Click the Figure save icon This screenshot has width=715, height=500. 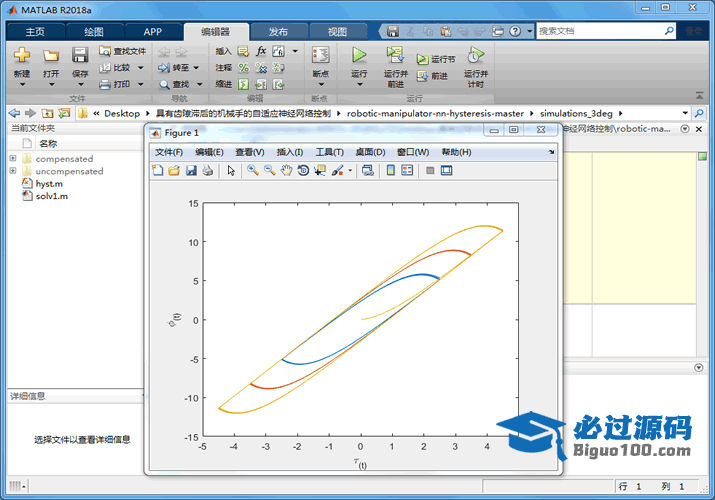click(x=191, y=170)
